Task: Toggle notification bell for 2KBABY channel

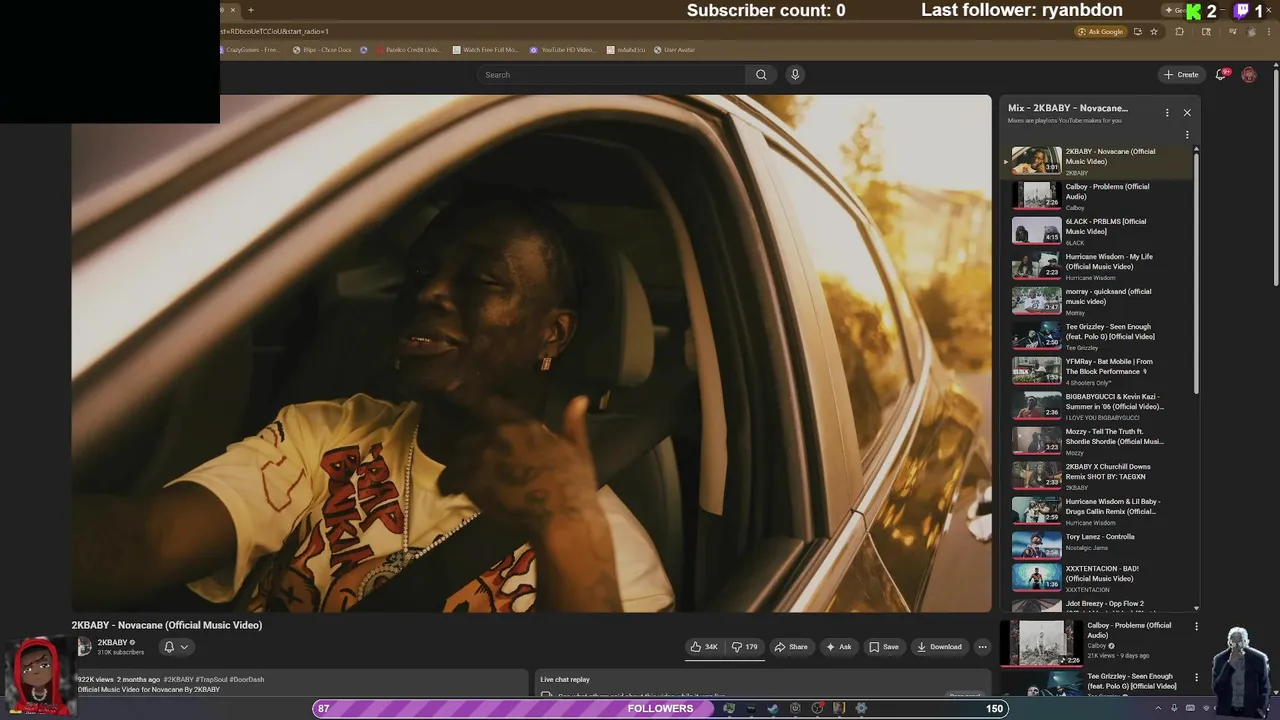Action: click(x=175, y=647)
